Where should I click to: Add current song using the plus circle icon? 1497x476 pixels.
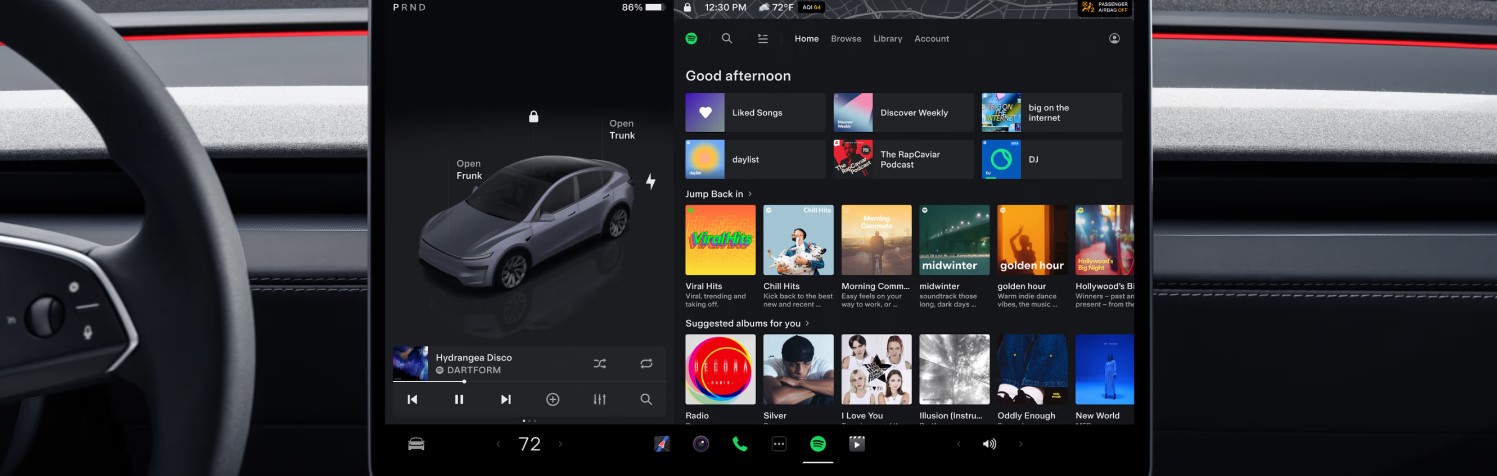[553, 399]
